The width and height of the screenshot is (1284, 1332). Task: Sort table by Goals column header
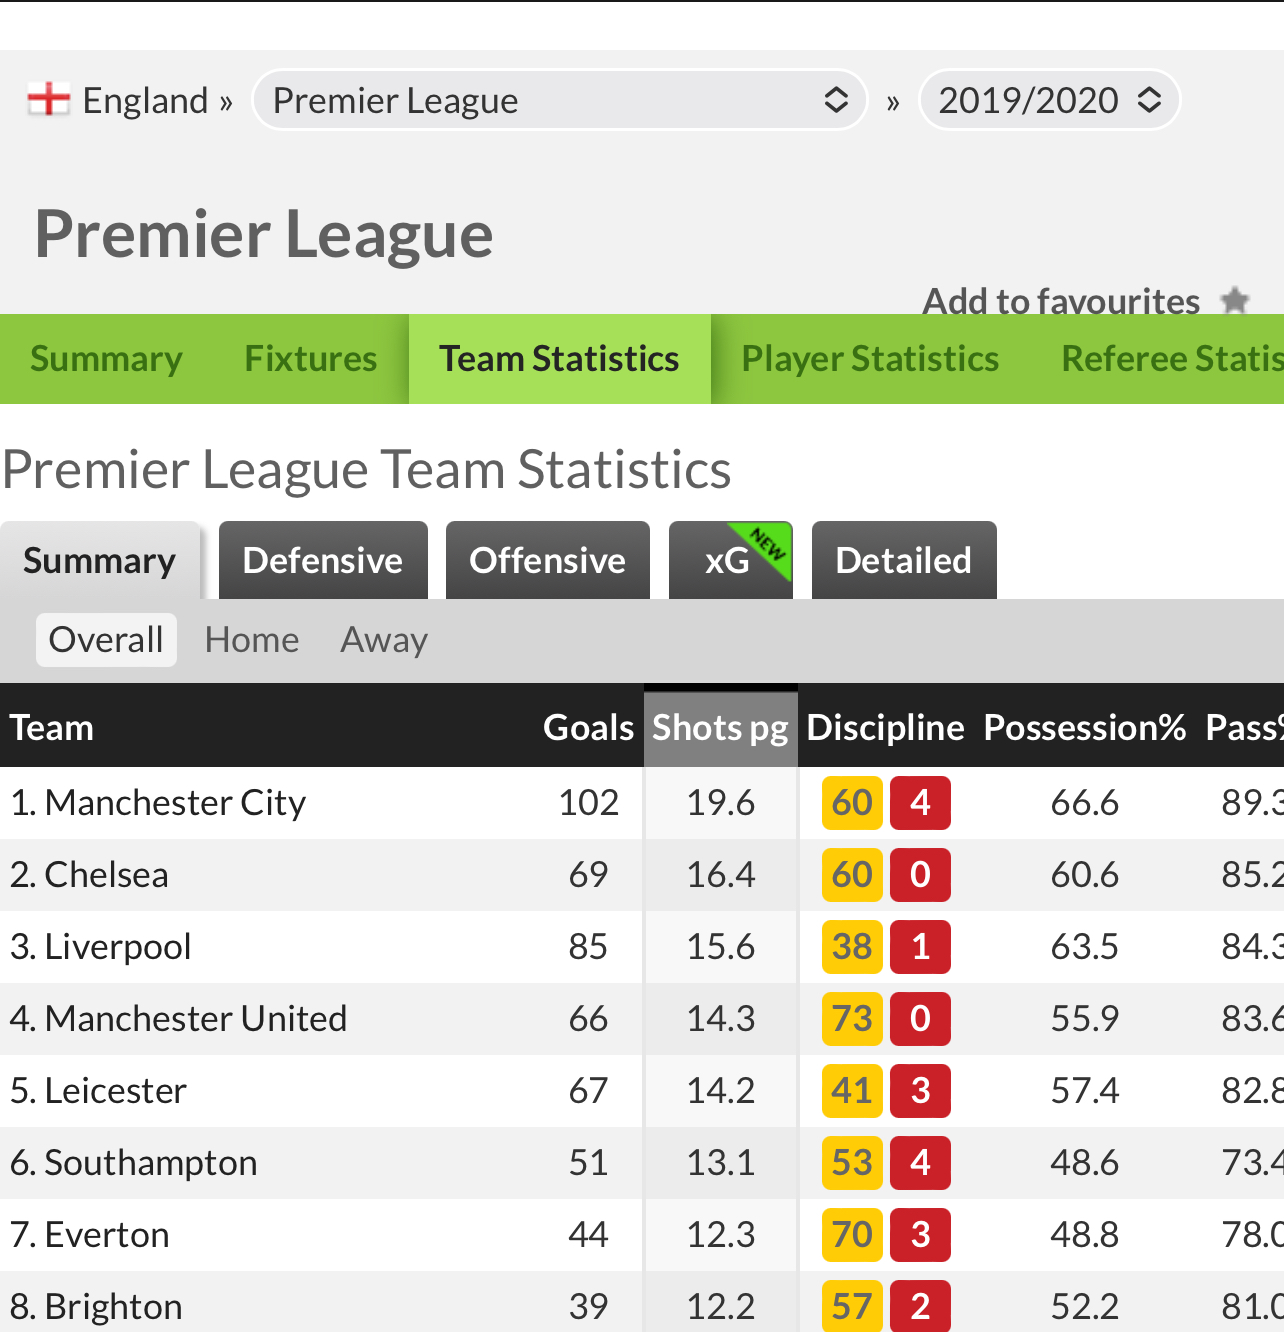(588, 727)
